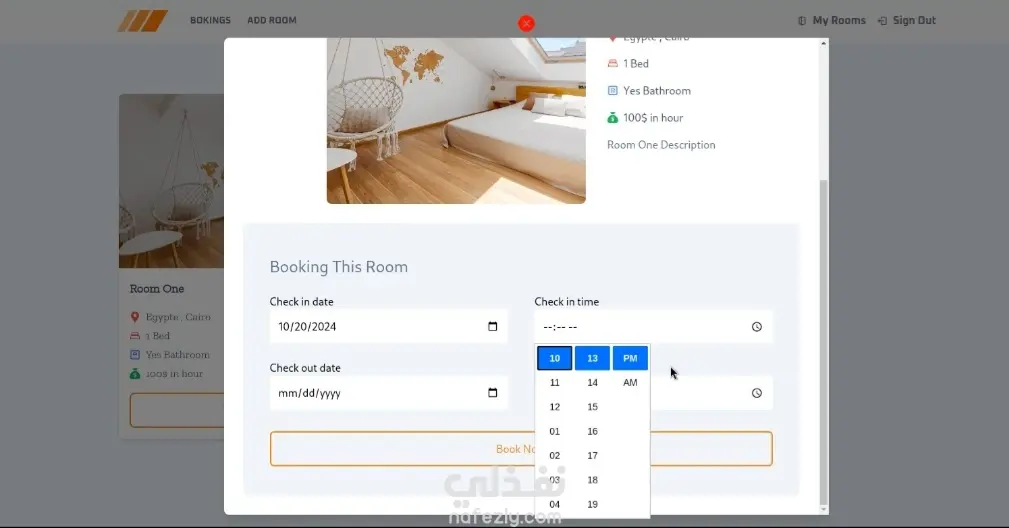The image size is (1009, 528).
Task: Select minute 13 in time picker
Action: 593,358
